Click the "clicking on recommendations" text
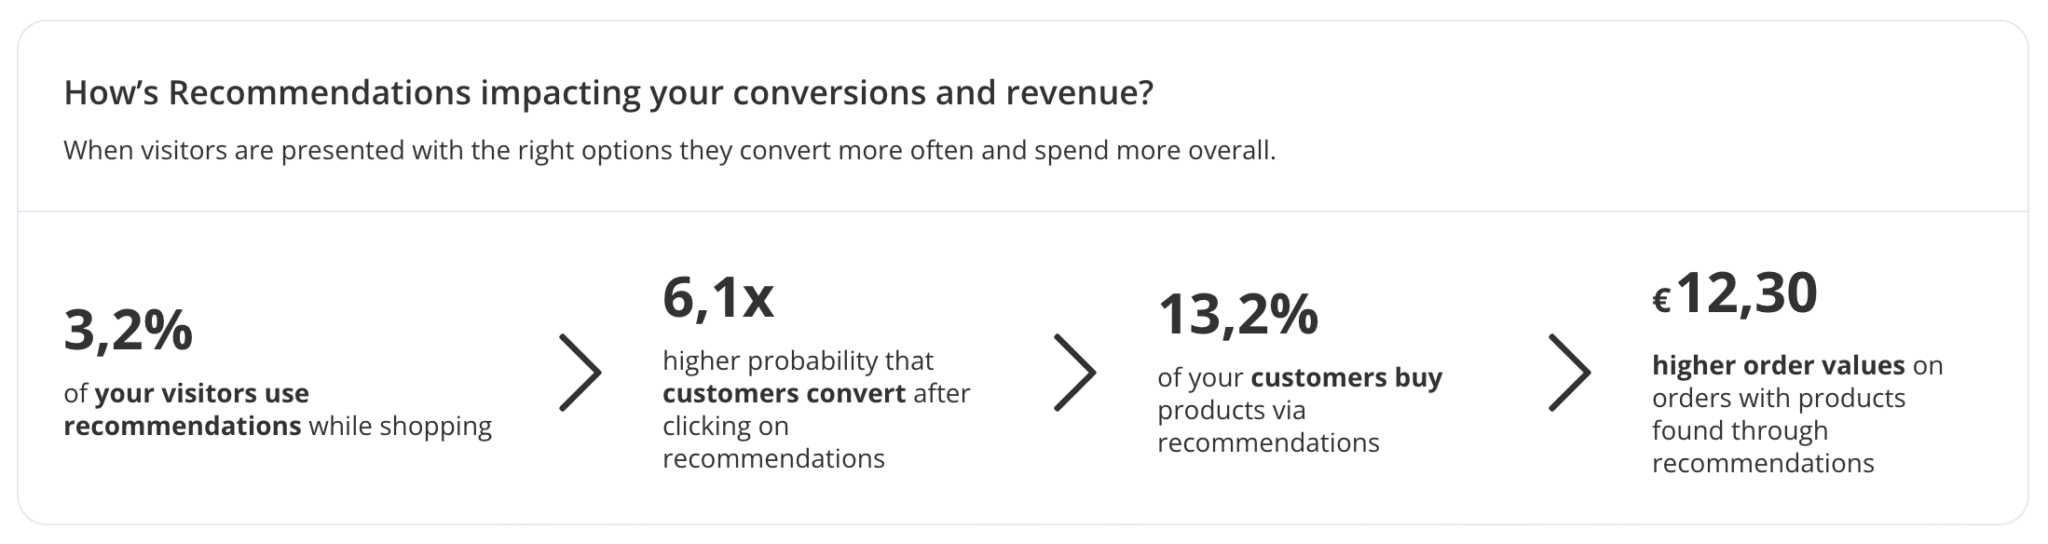This screenshot has height=544, width=2048. [773, 442]
